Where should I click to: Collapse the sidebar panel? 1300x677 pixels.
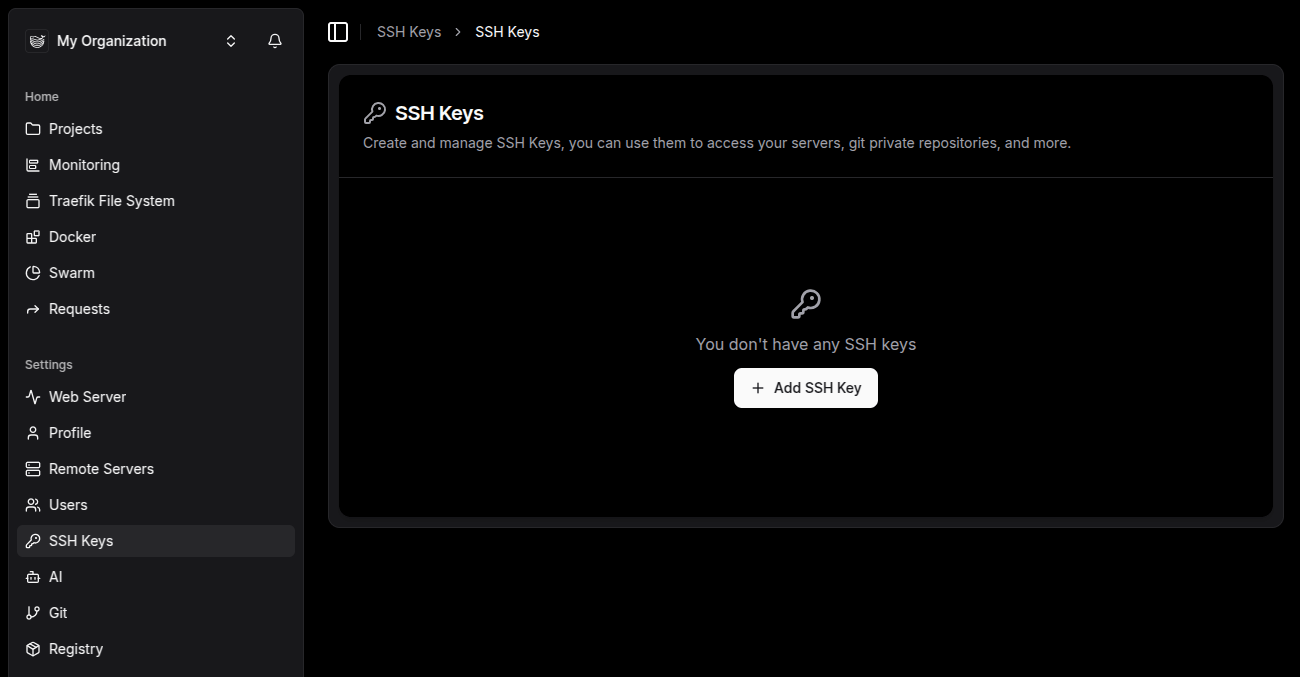click(338, 31)
